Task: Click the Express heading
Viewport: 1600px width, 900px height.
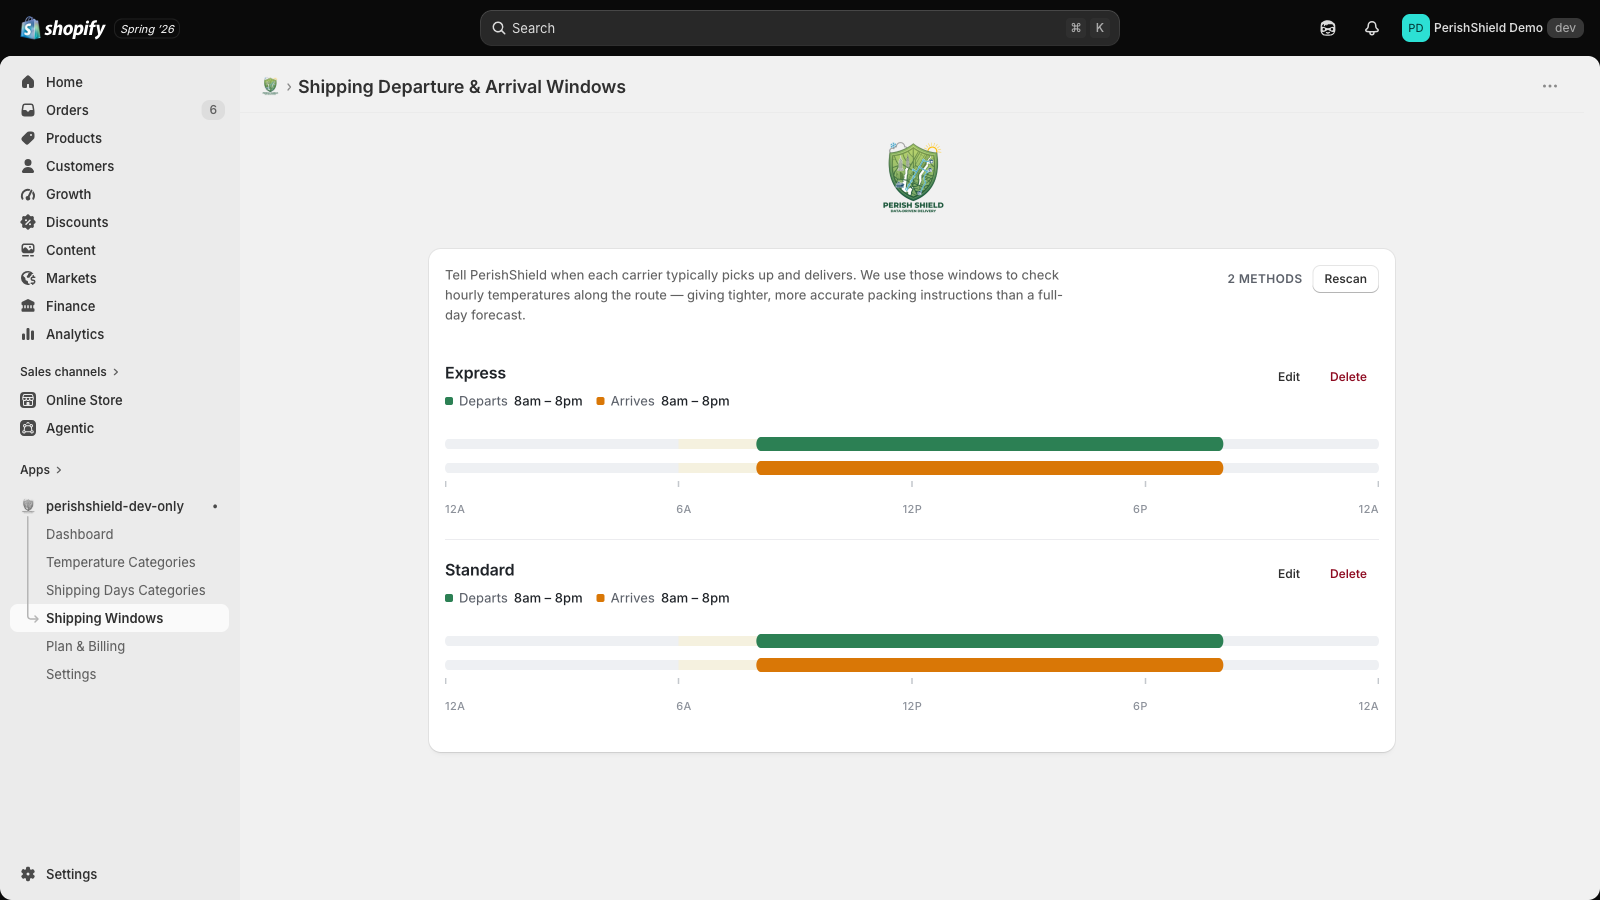Action: coord(476,373)
